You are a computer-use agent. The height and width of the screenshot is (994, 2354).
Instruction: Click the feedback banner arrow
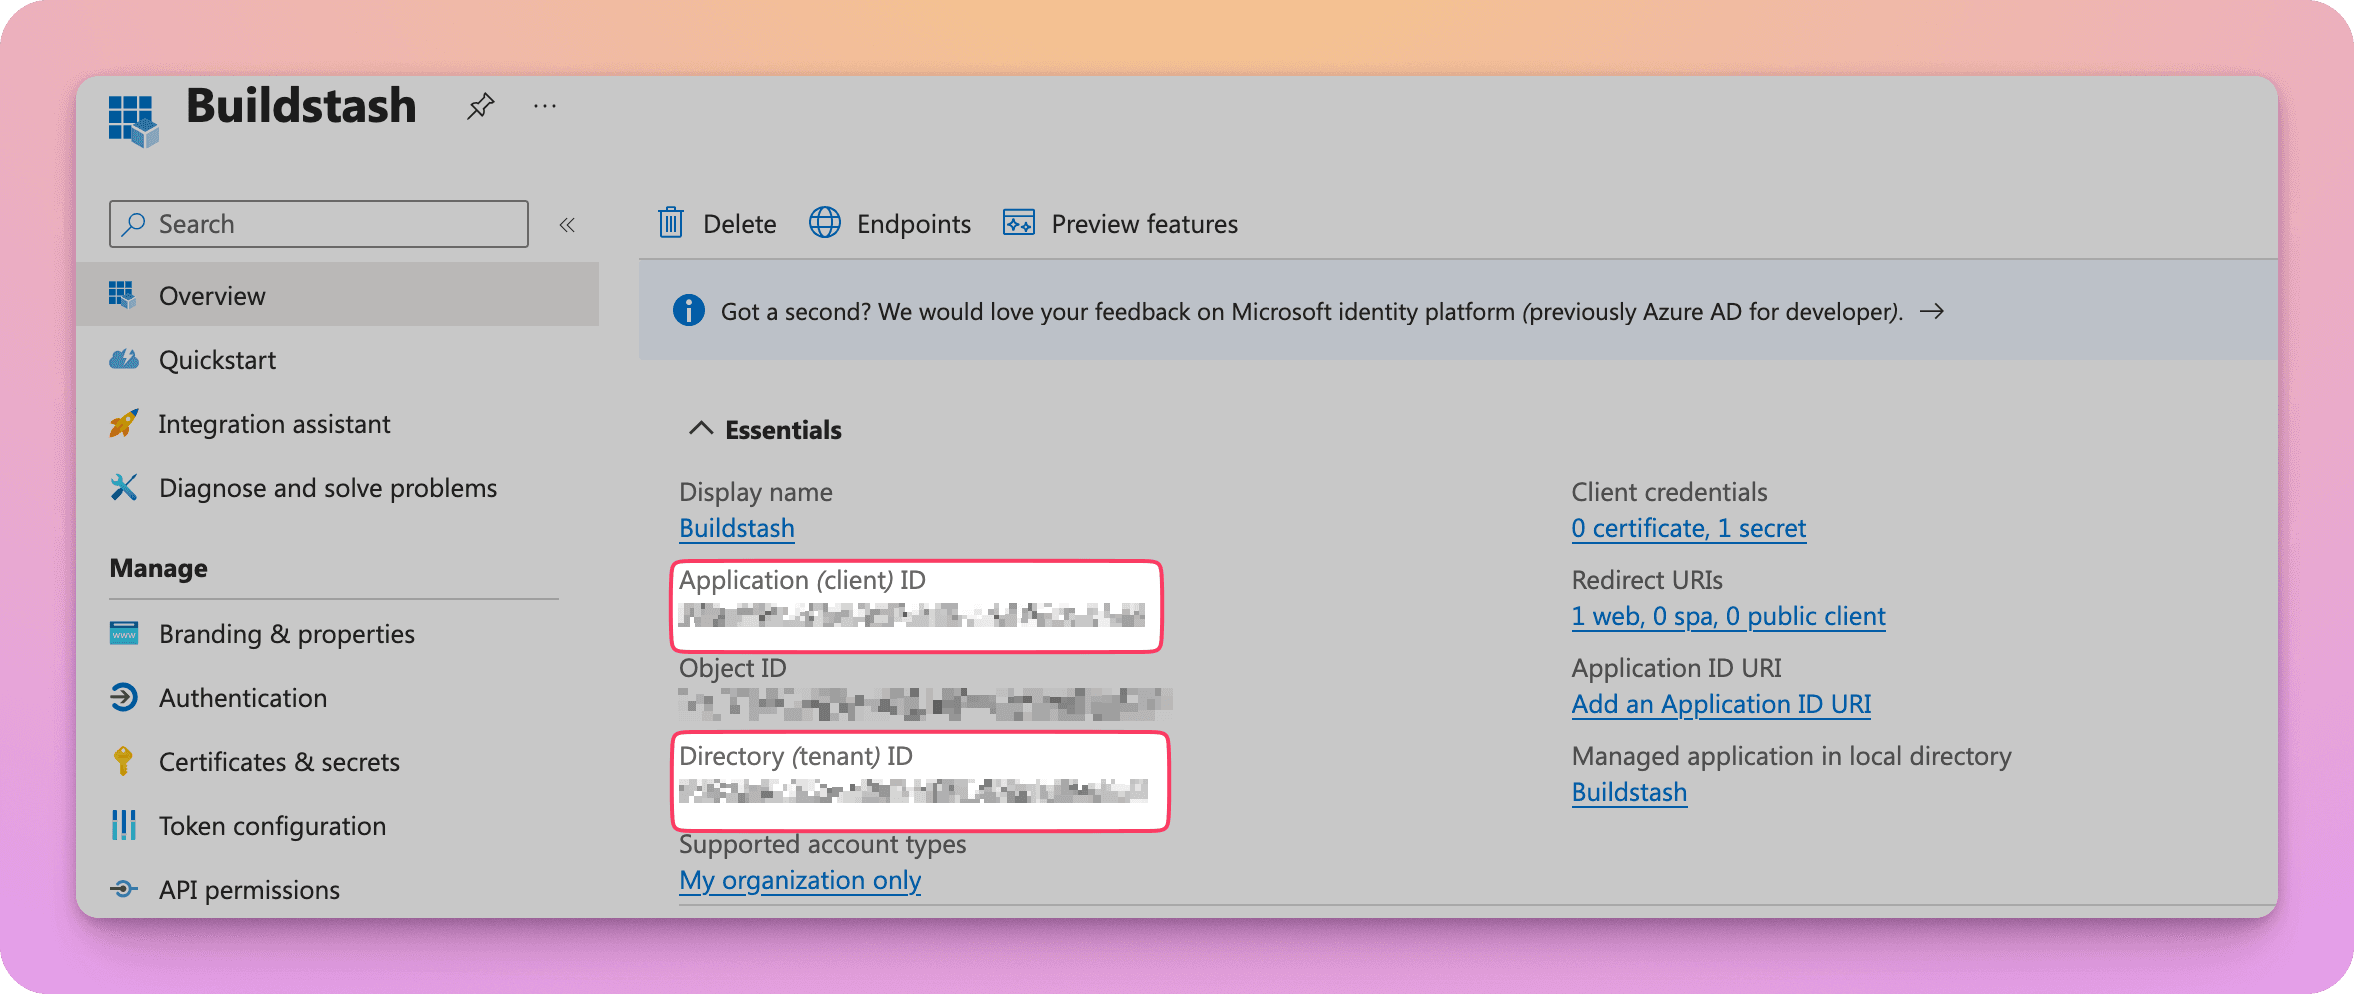(1932, 311)
